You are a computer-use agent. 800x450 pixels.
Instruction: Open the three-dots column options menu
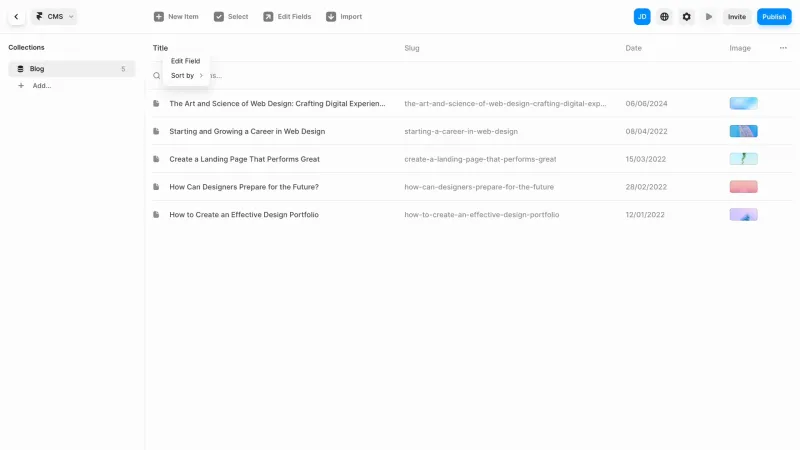tap(783, 48)
